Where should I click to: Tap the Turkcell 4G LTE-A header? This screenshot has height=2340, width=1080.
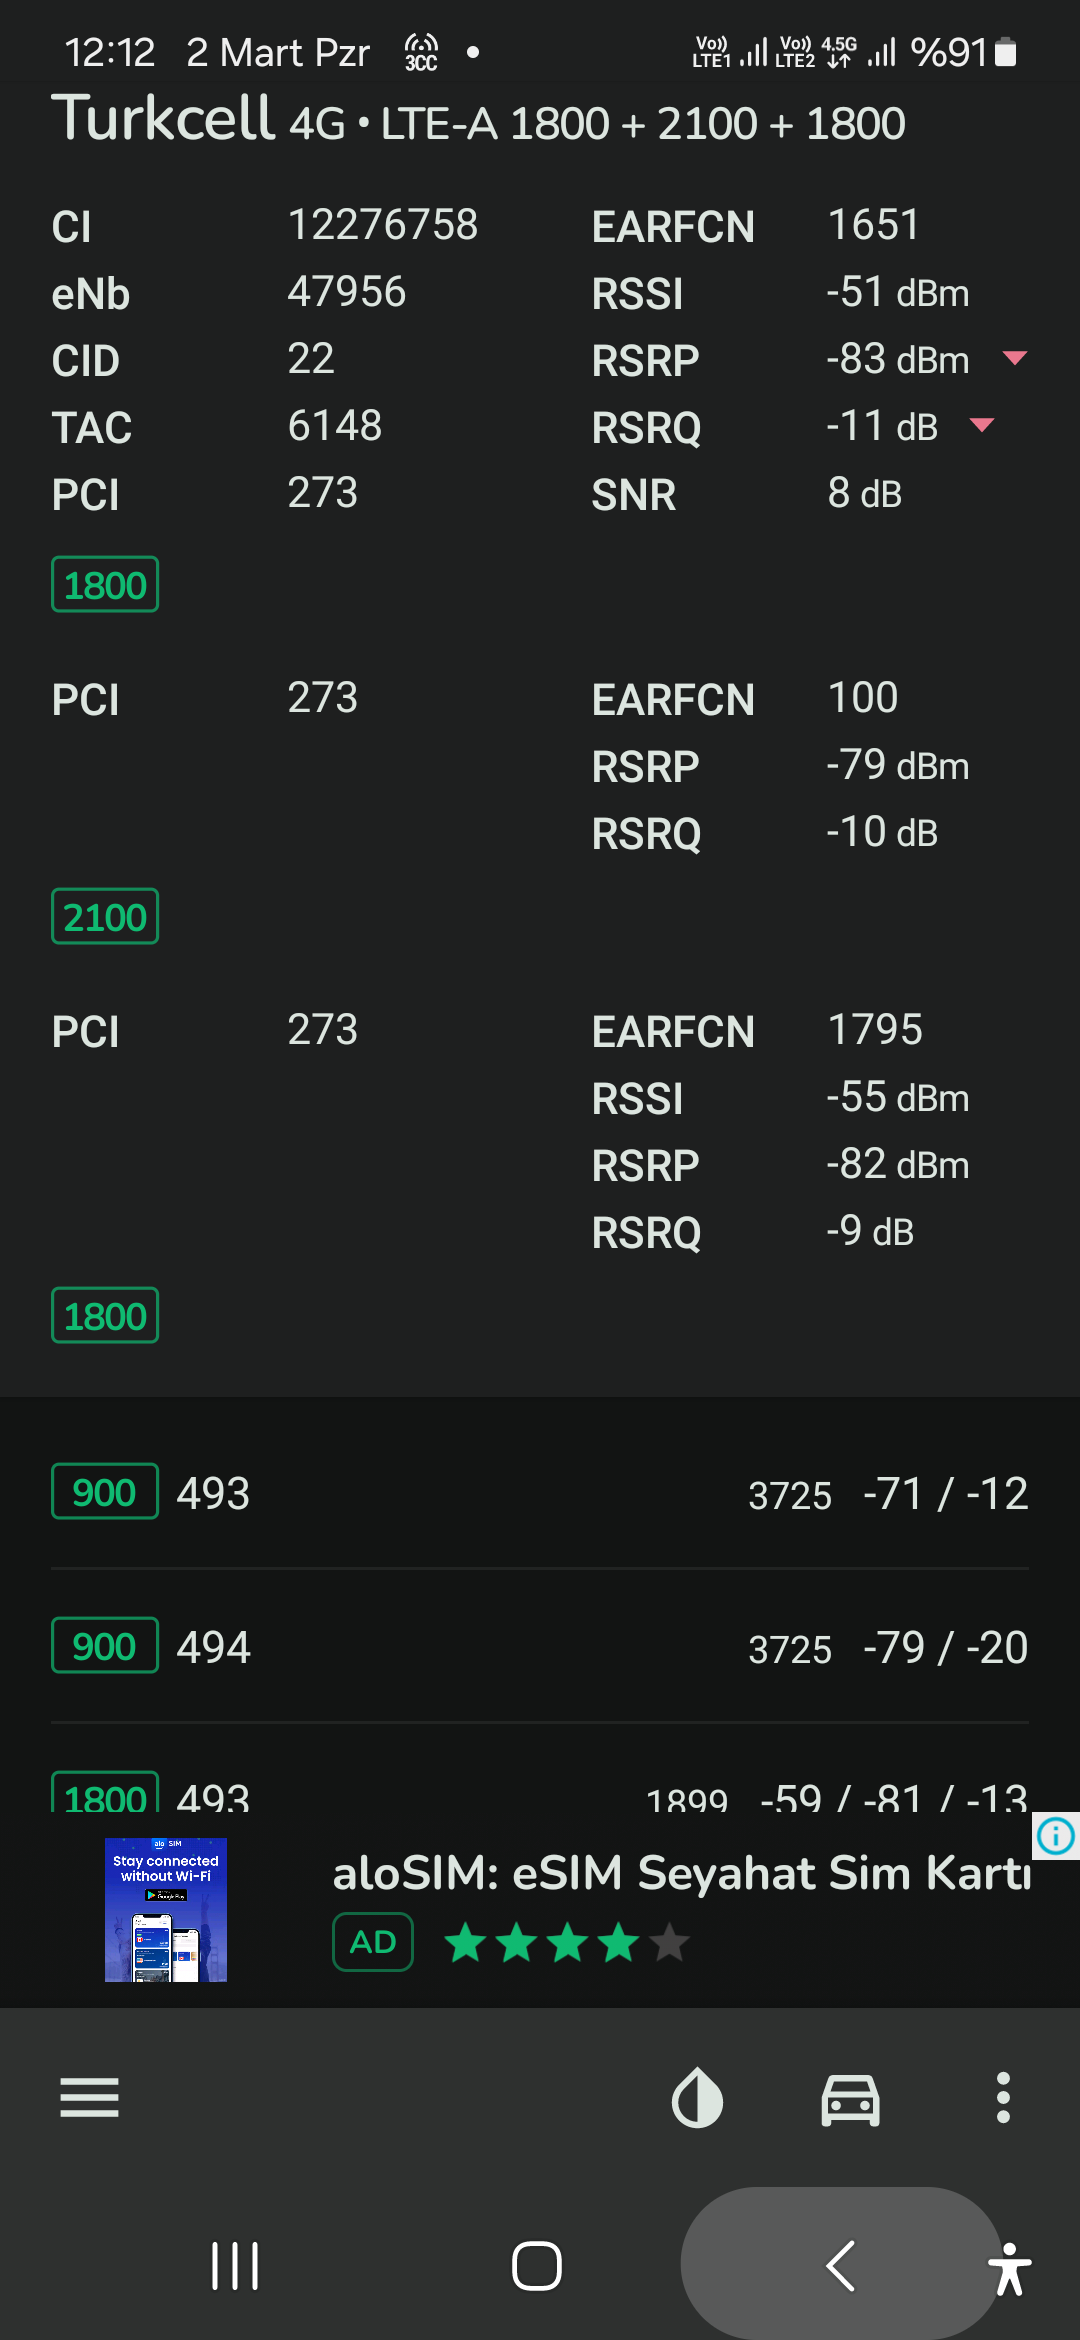[478, 120]
